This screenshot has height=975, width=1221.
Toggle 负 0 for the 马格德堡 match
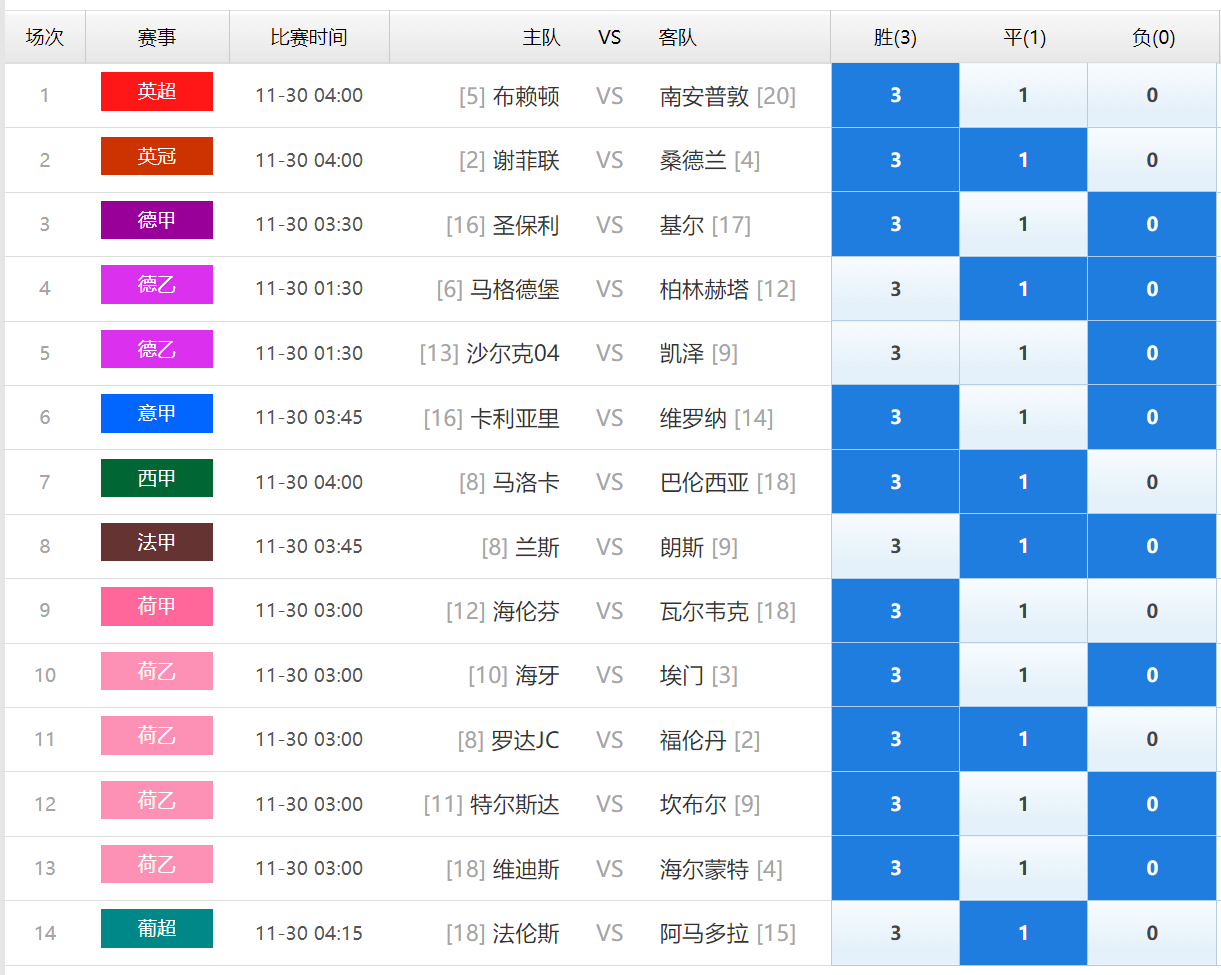point(1152,289)
